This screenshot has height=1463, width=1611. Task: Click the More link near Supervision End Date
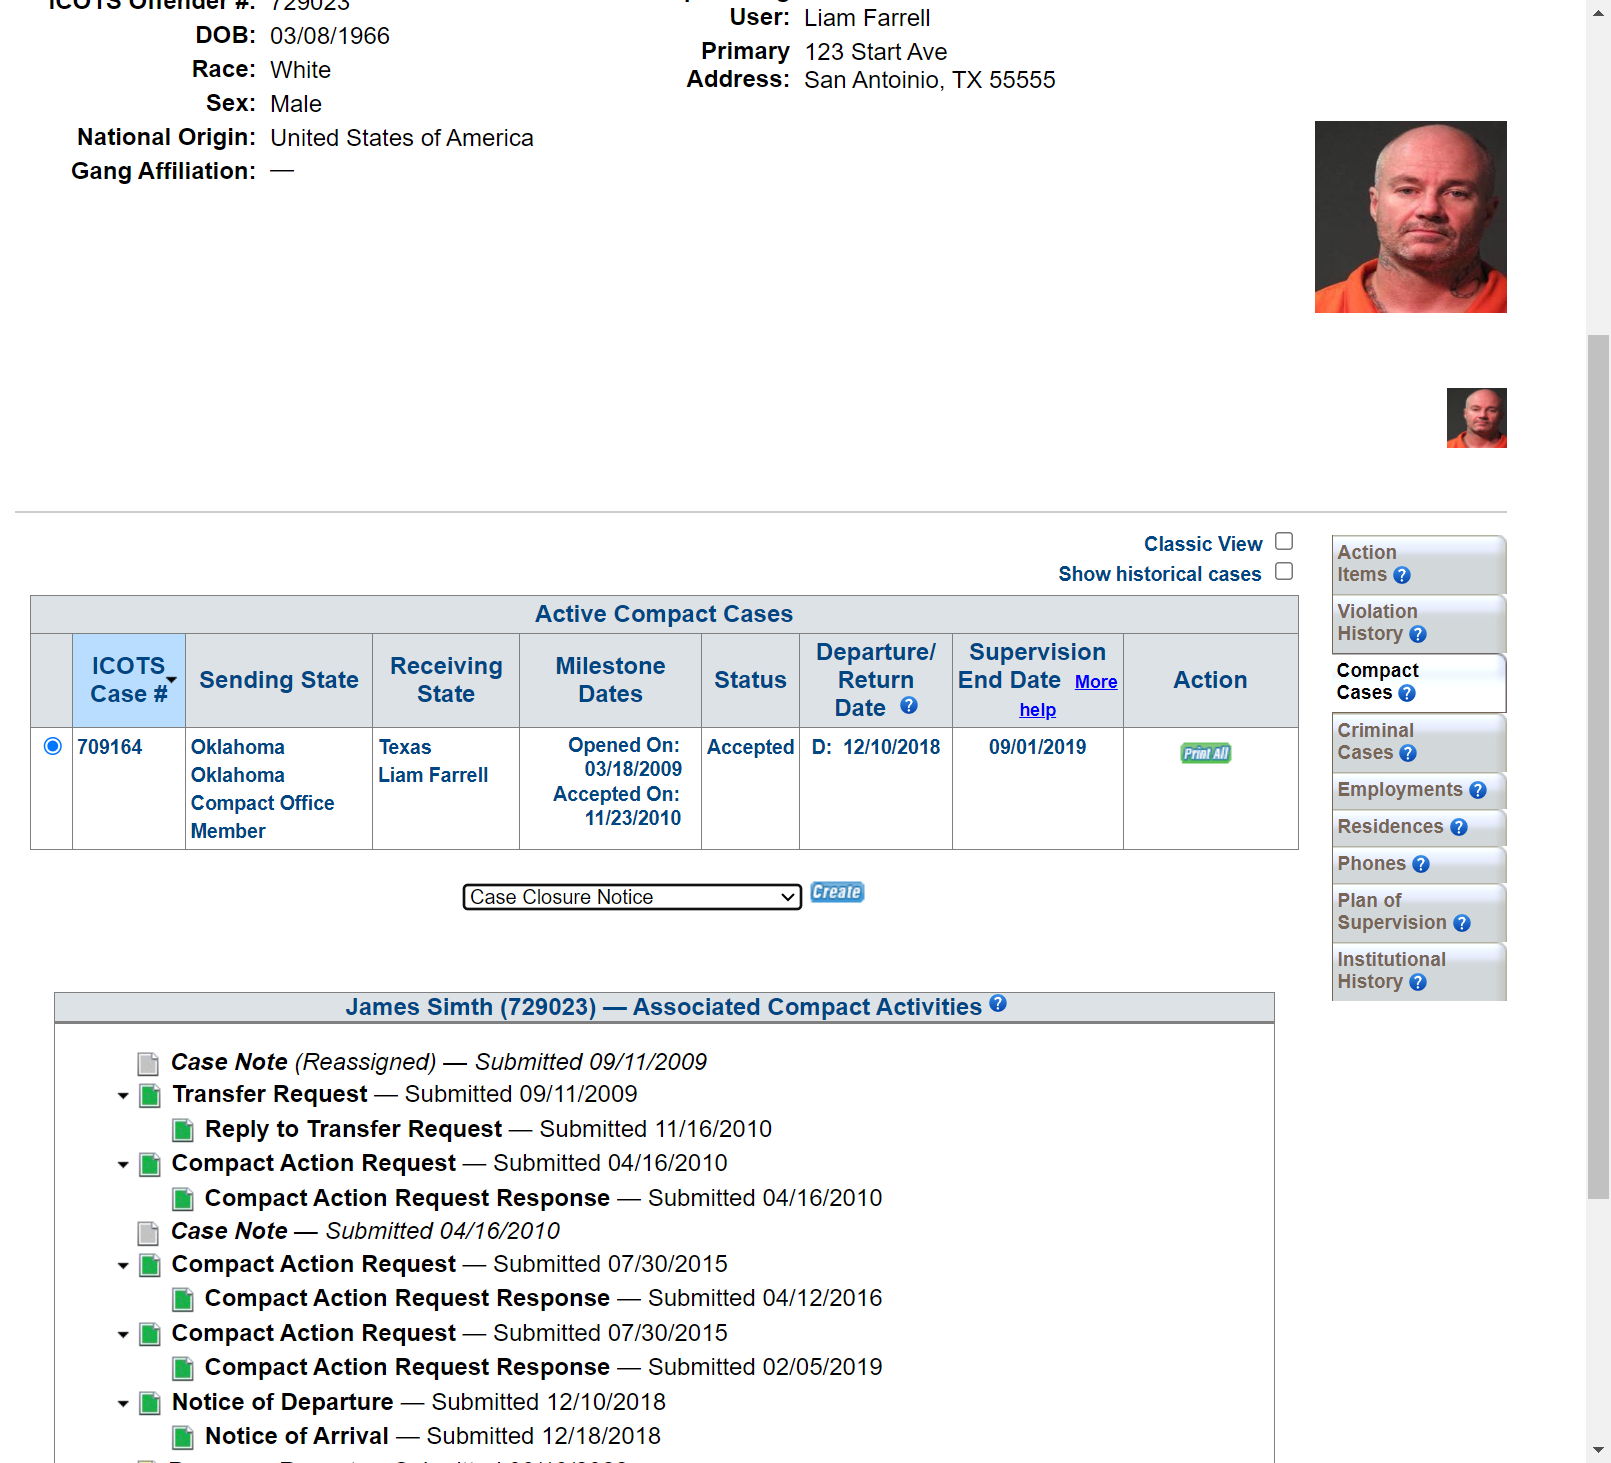(x=1096, y=682)
